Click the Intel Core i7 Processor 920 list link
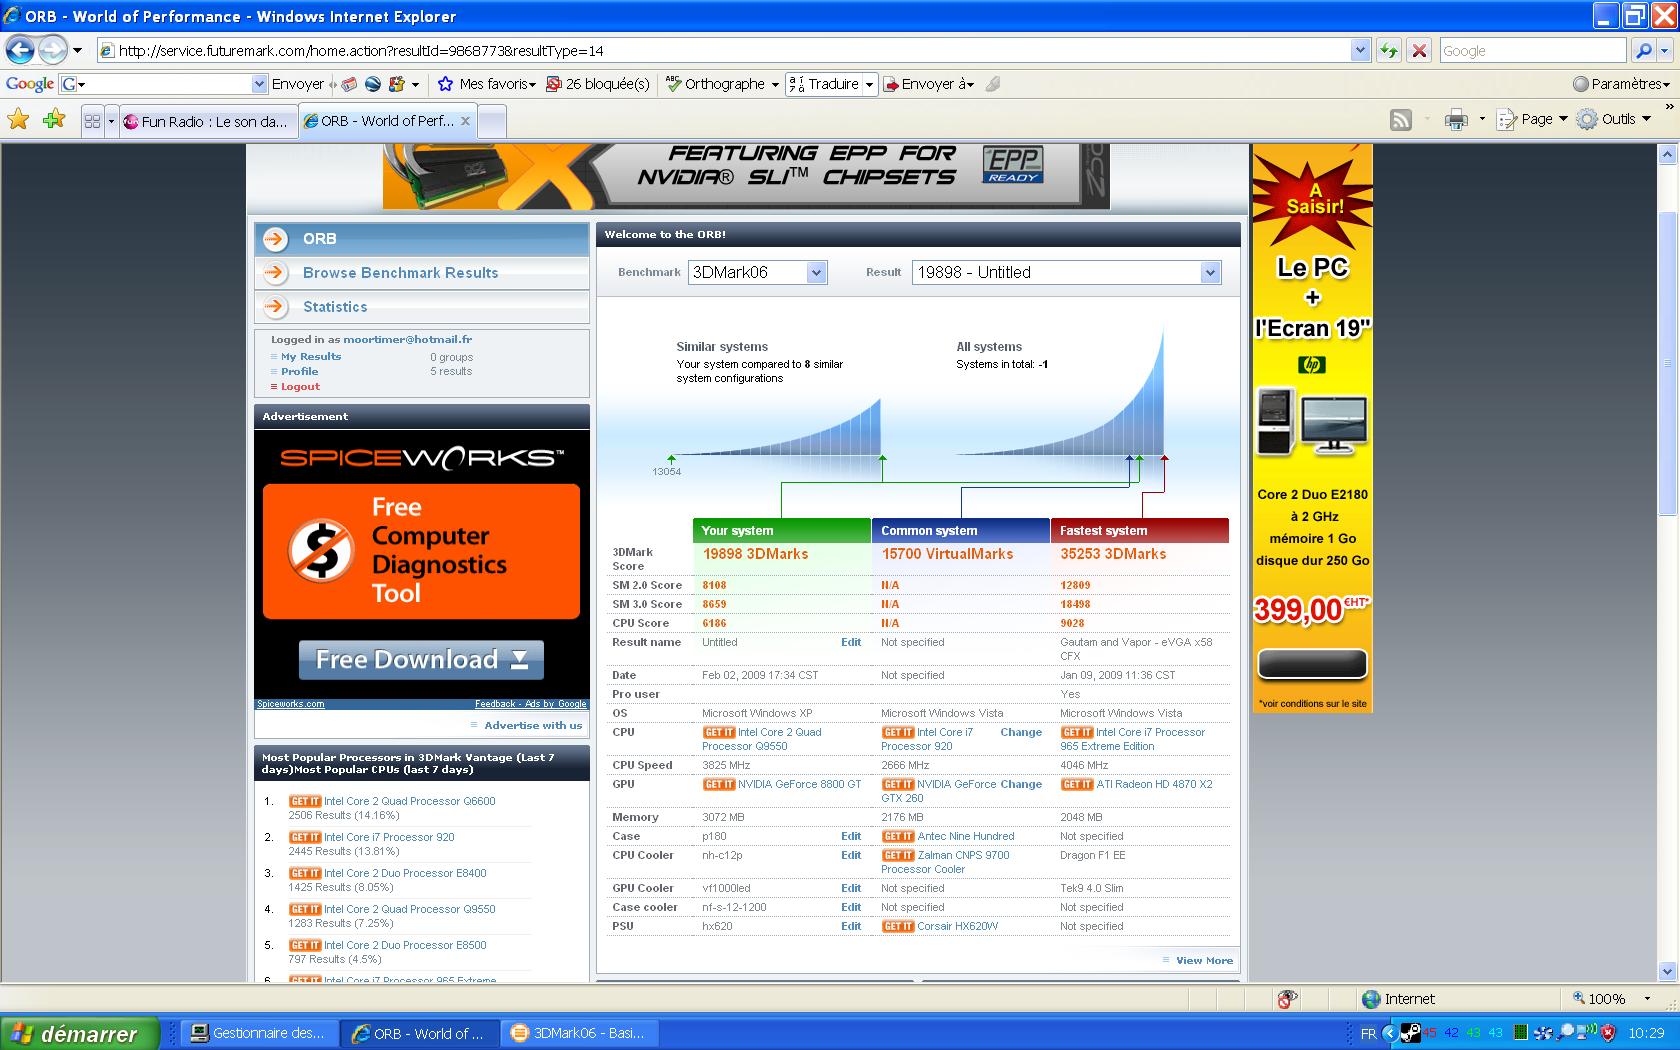The height and width of the screenshot is (1050, 1680). pos(389,837)
